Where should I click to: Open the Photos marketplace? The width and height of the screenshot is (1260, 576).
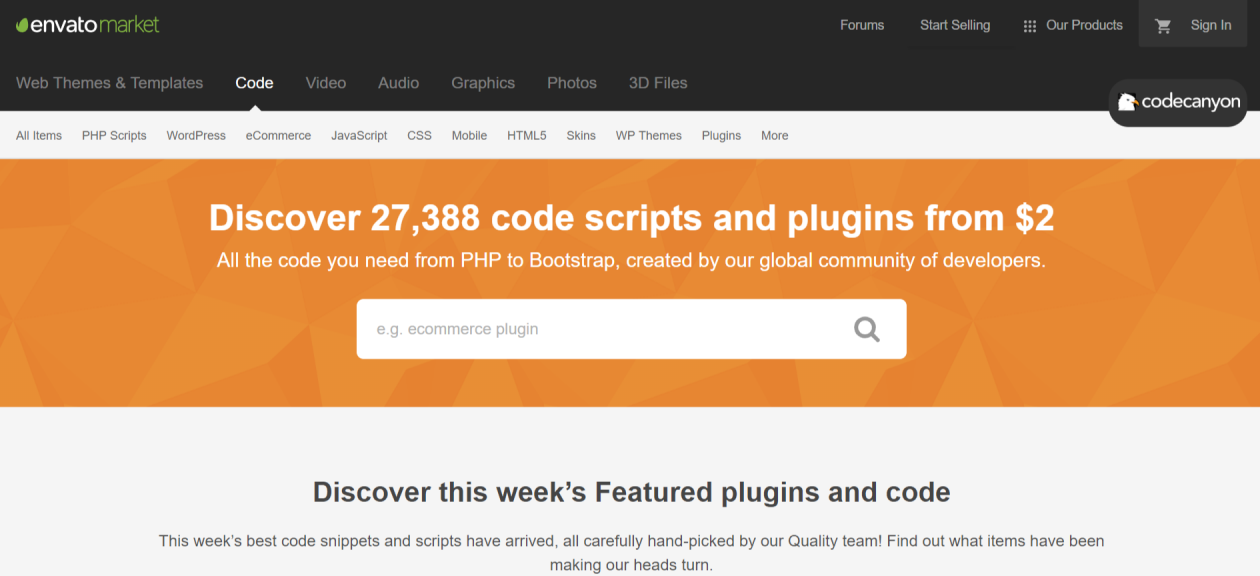572,83
